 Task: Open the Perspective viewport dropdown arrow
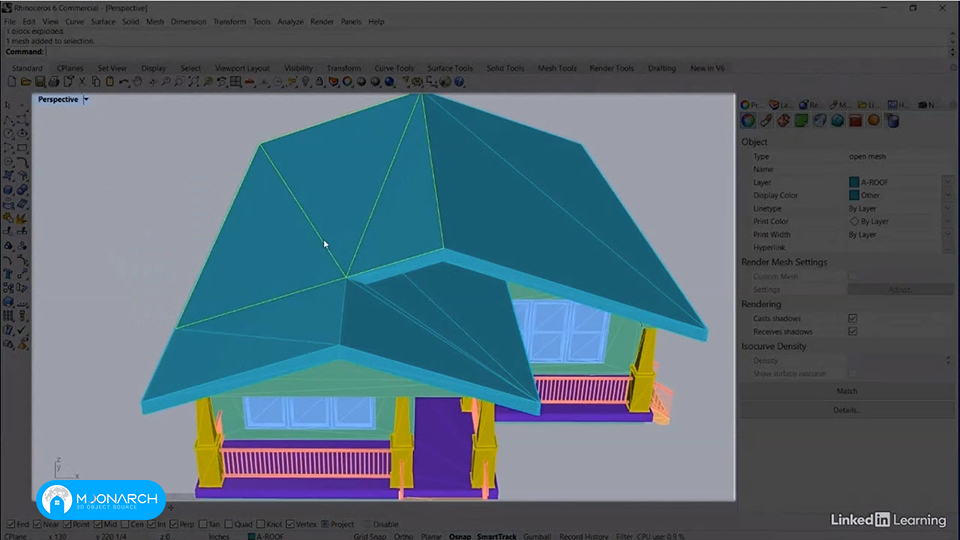(x=86, y=99)
